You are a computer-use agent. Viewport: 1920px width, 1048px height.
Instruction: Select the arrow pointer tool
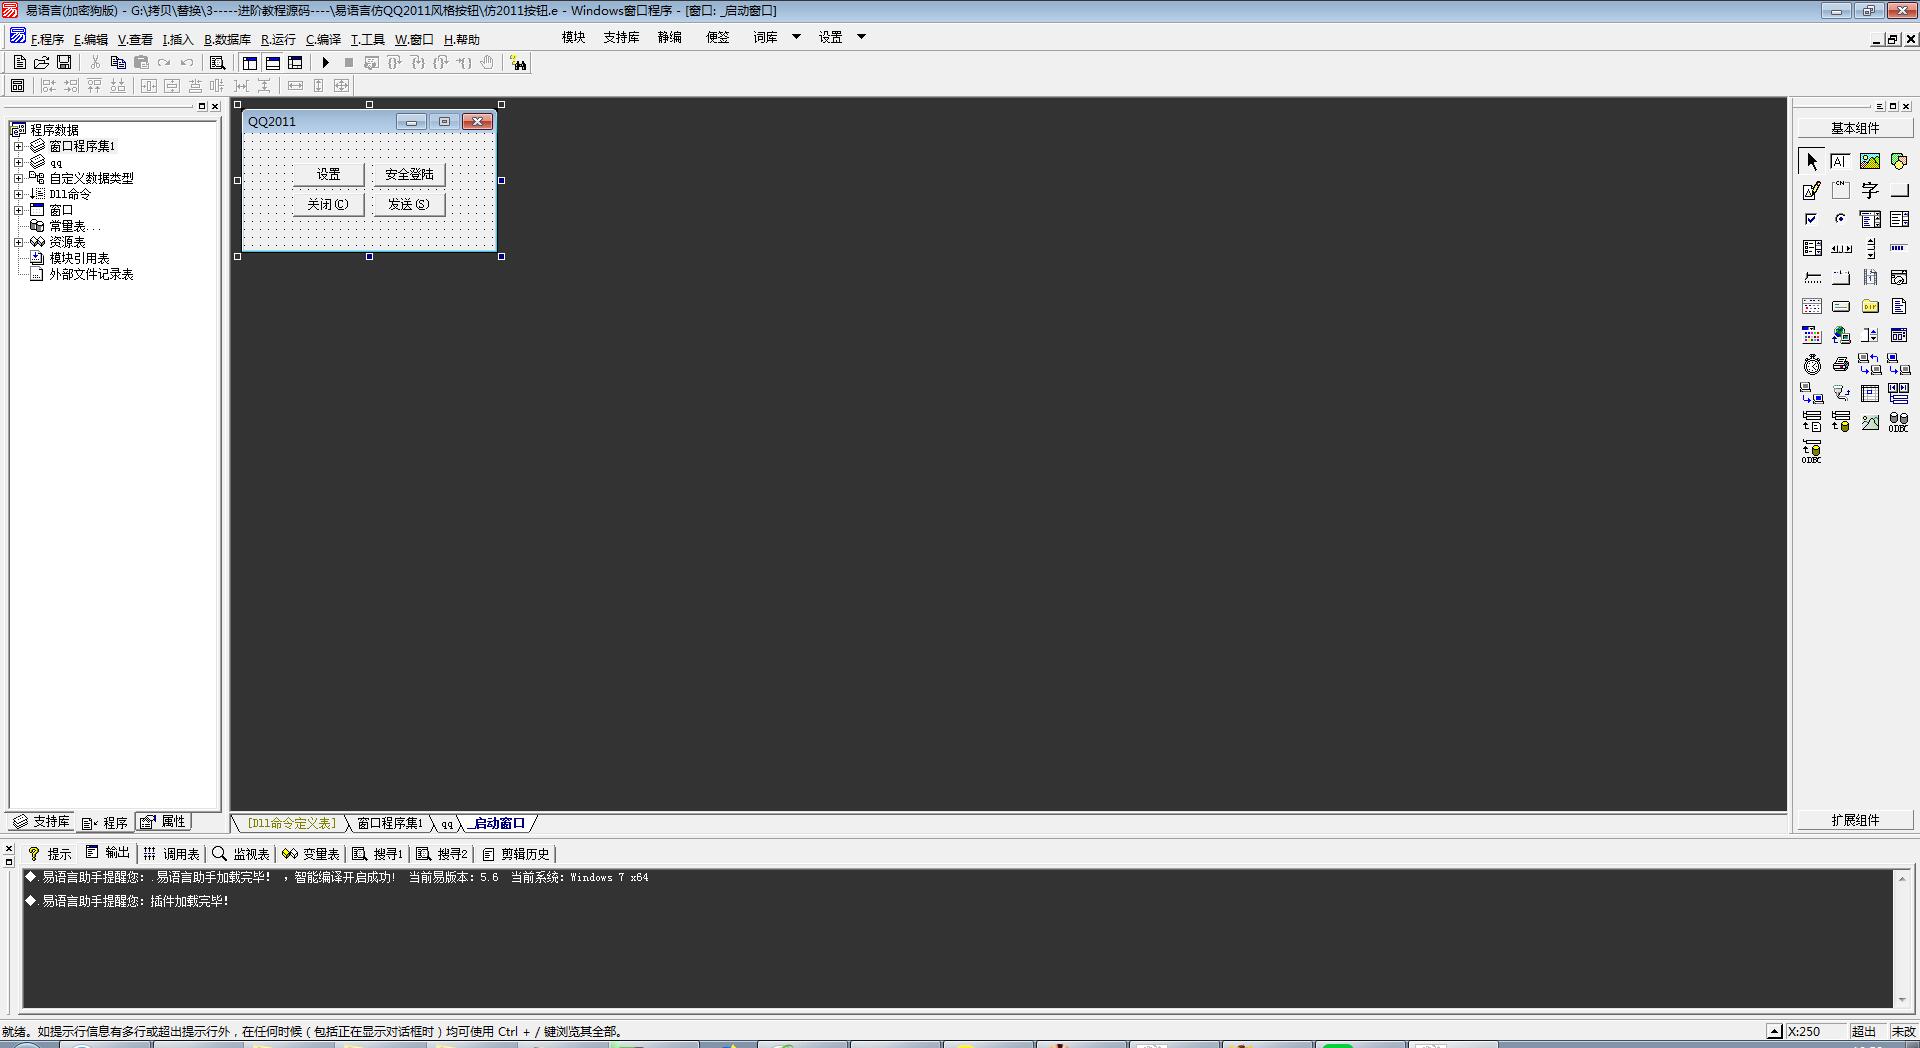tap(1812, 161)
